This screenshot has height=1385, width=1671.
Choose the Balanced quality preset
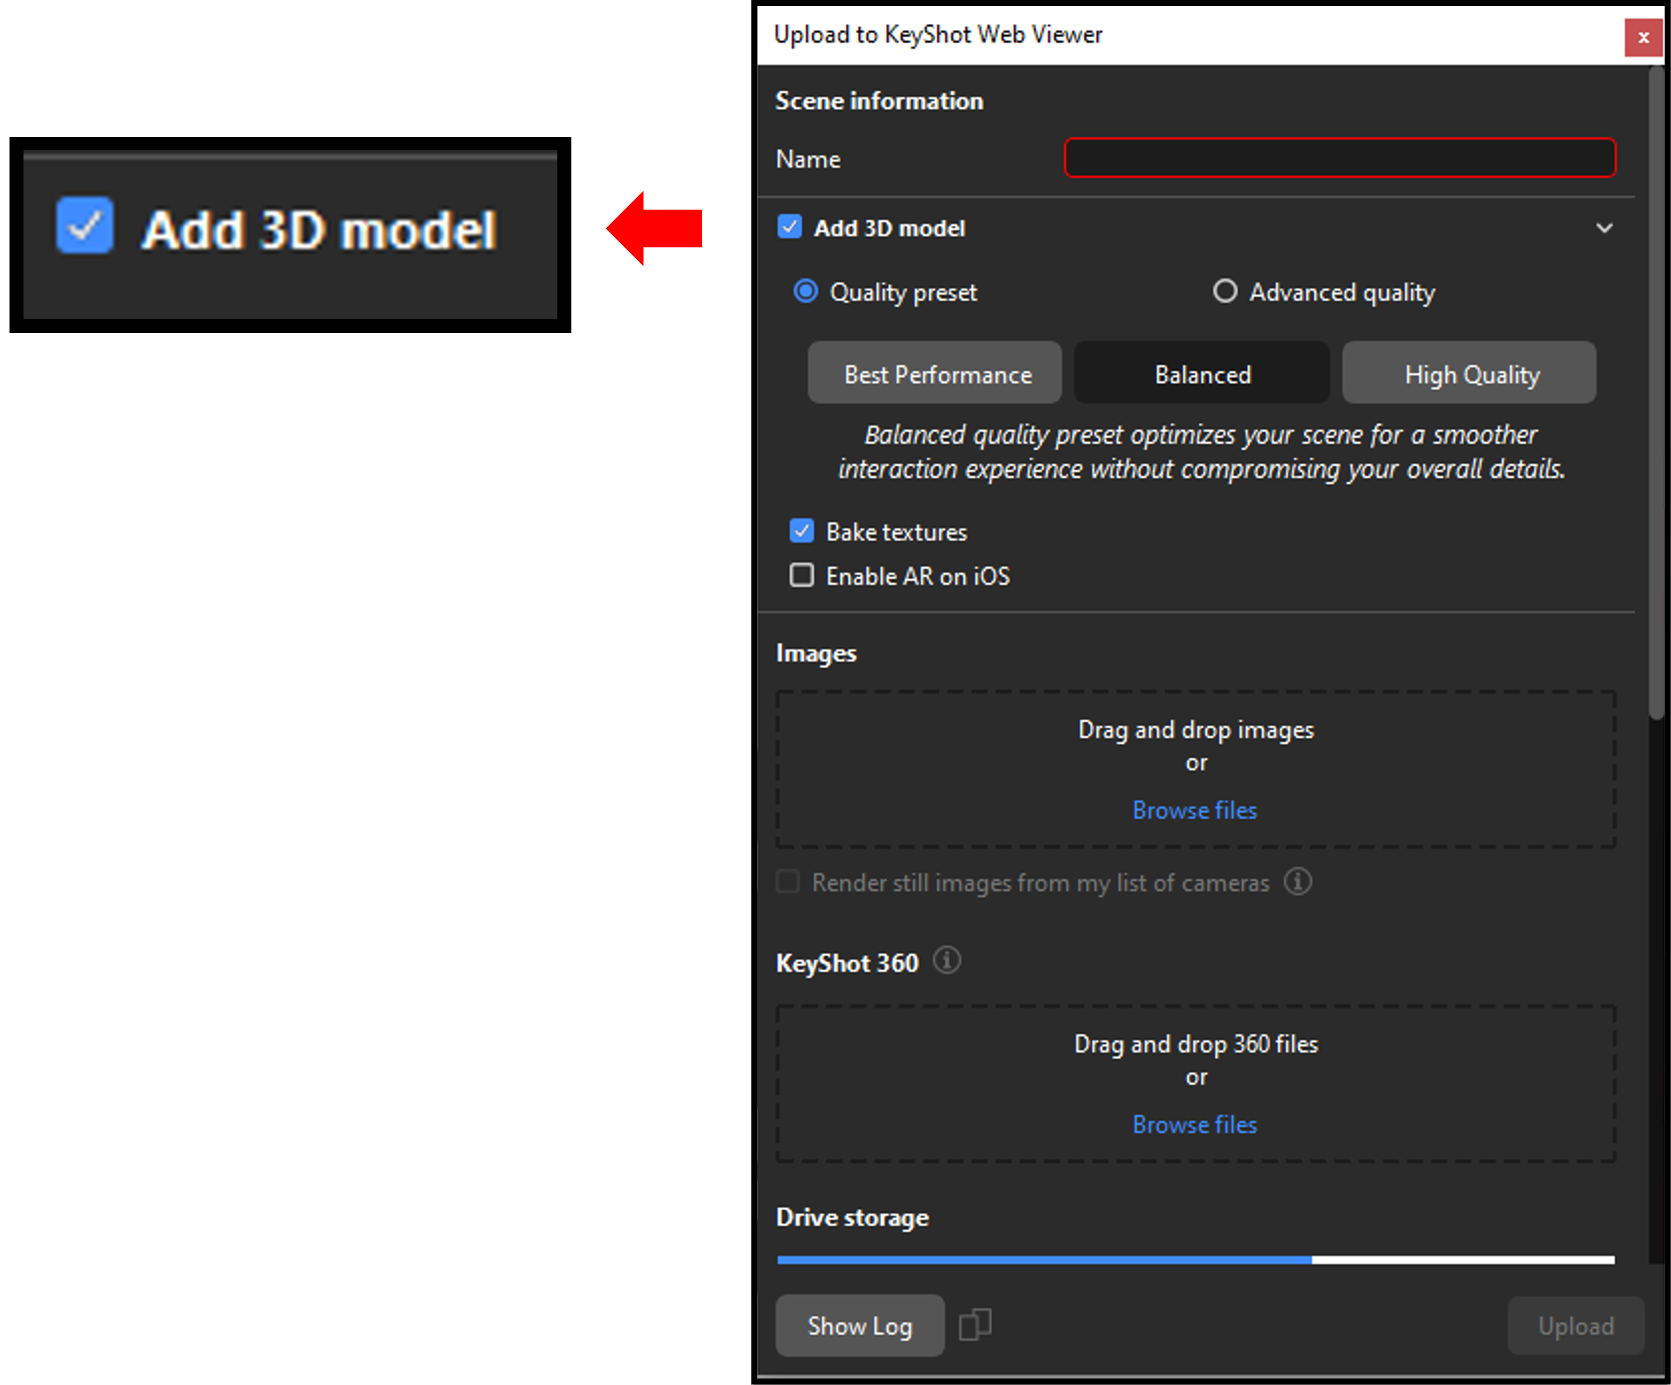tap(1202, 373)
